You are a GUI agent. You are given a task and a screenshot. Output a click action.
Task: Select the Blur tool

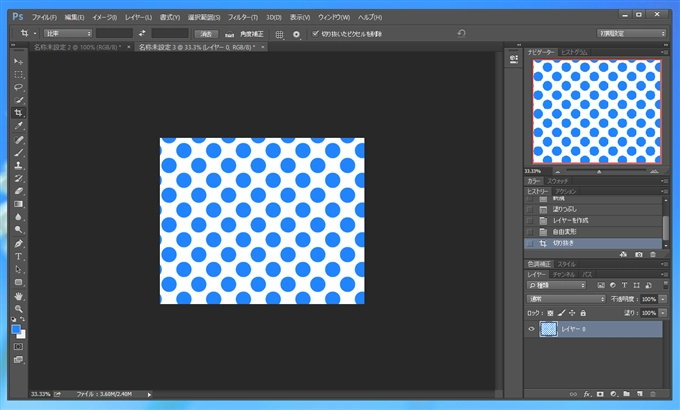[x=18, y=217]
